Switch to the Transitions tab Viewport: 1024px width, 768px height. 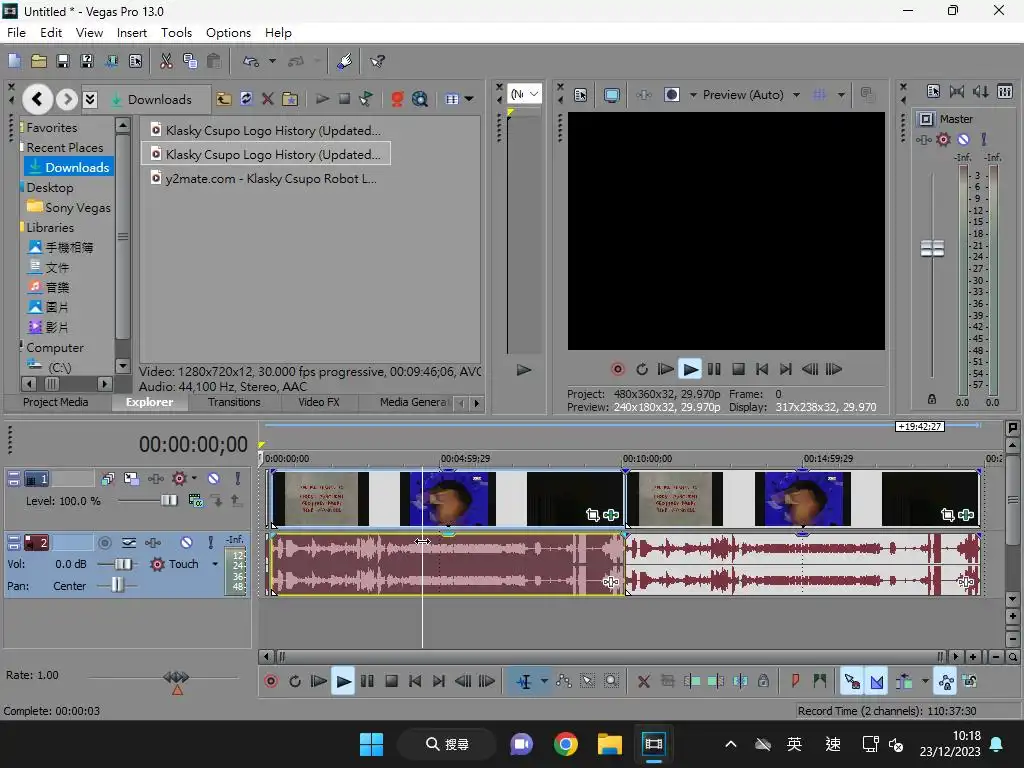[234, 402]
